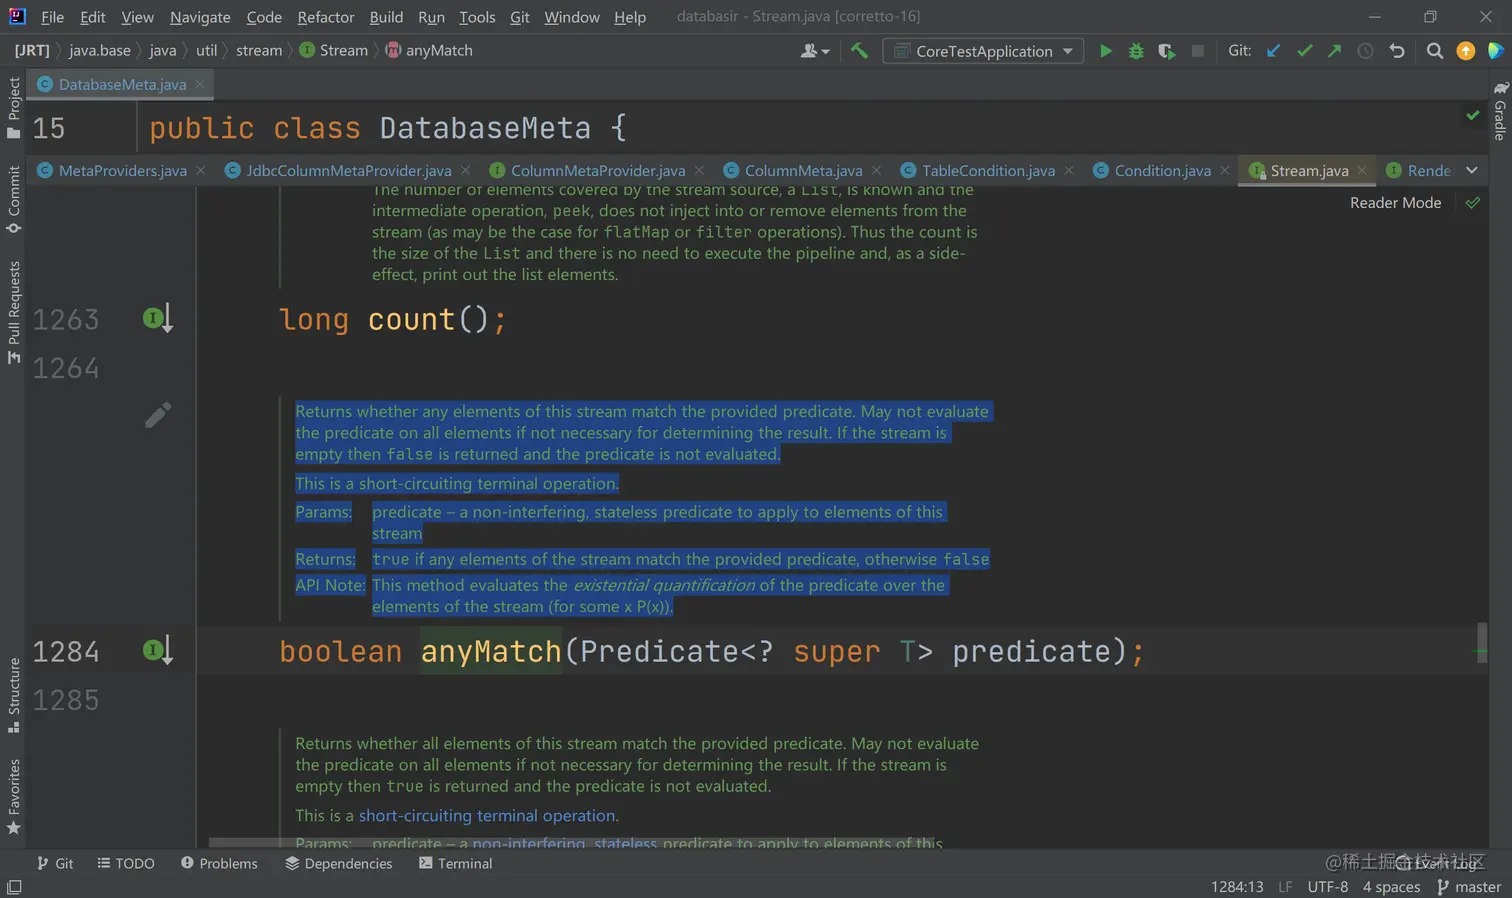Rollback changes with the undo arrow icon
1512x898 pixels.
(x=1397, y=51)
